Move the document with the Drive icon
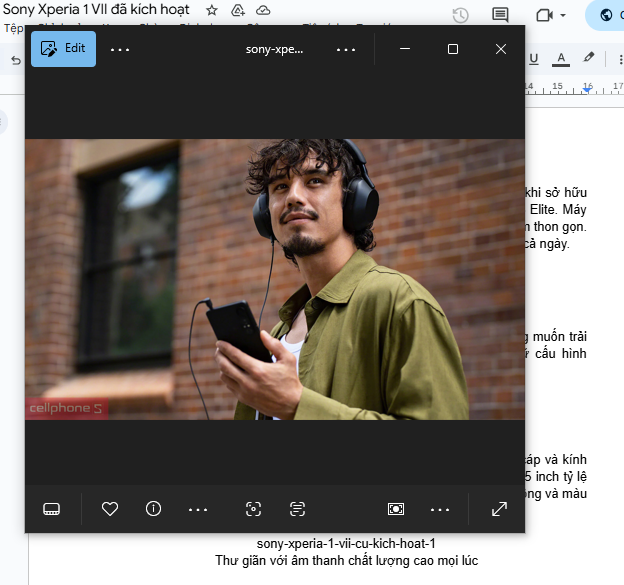Screen dimensions: 624x585 pyautogui.click(x=238, y=10)
